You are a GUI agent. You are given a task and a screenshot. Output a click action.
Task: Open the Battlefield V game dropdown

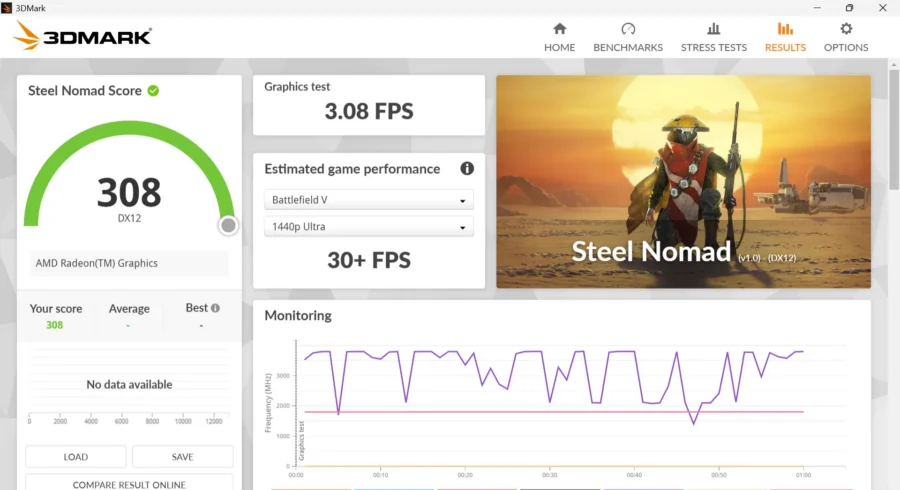(368, 200)
